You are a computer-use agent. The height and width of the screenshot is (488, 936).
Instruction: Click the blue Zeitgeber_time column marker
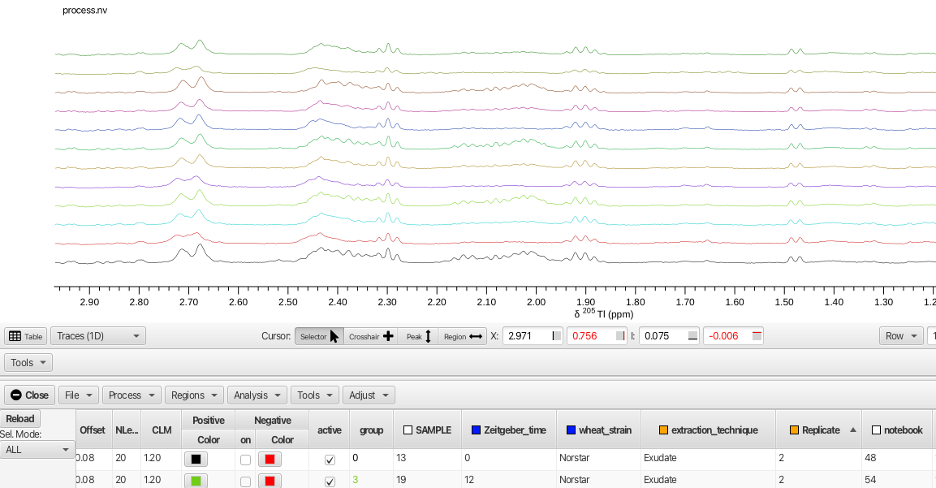475,430
